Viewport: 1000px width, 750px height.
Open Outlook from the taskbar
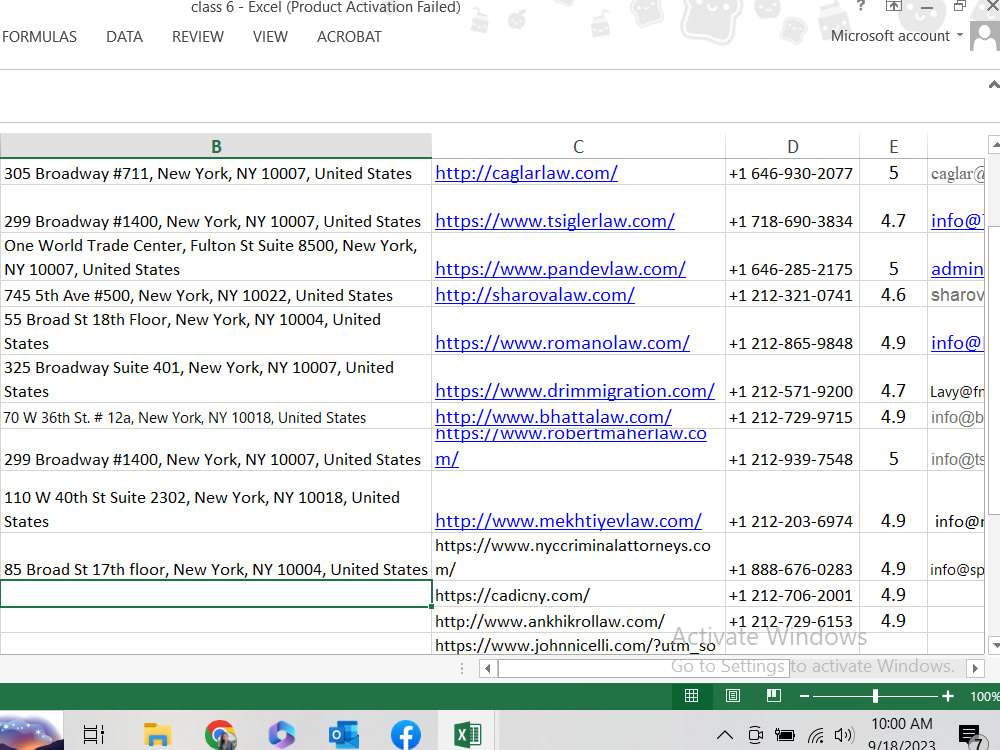click(343, 735)
